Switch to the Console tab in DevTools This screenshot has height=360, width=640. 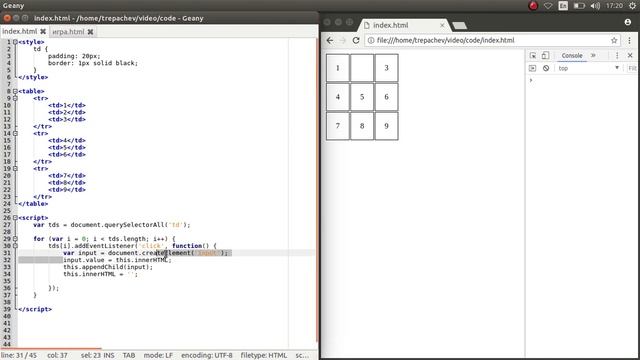(572, 56)
